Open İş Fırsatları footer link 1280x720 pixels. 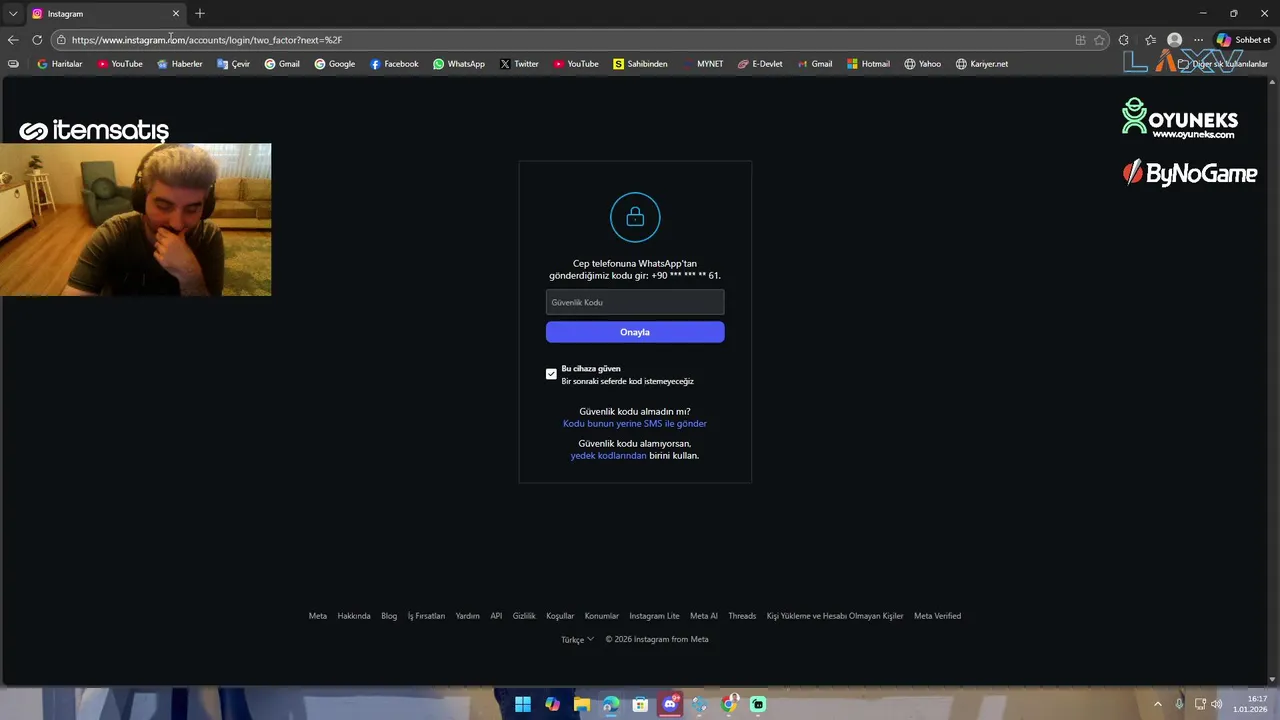pos(426,616)
